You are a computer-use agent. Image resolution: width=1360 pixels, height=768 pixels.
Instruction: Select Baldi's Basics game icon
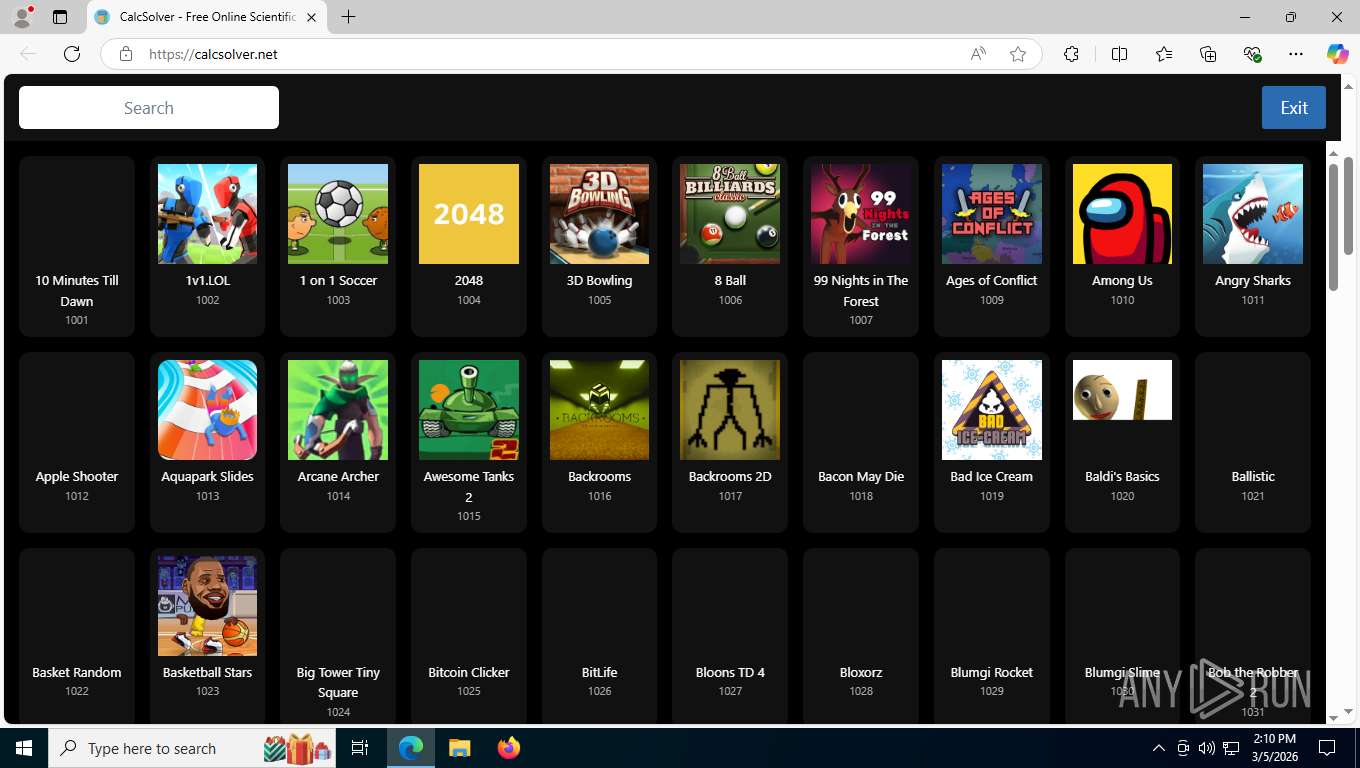coord(1122,390)
